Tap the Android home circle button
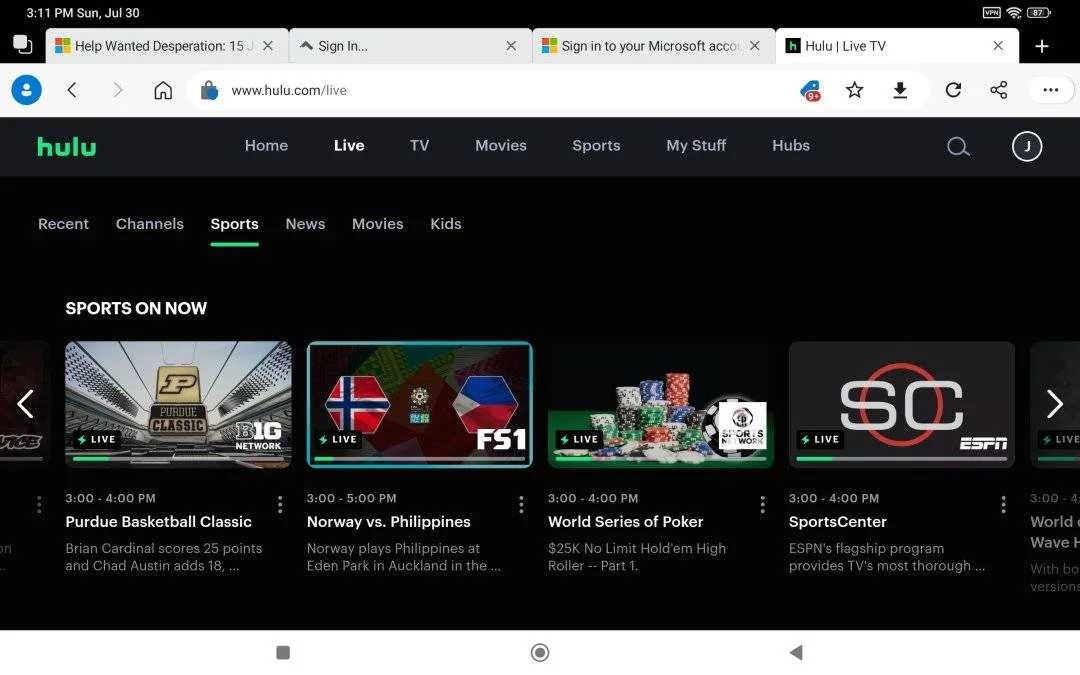The height and width of the screenshot is (675, 1080). pyautogui.click(x=540, y=652)
